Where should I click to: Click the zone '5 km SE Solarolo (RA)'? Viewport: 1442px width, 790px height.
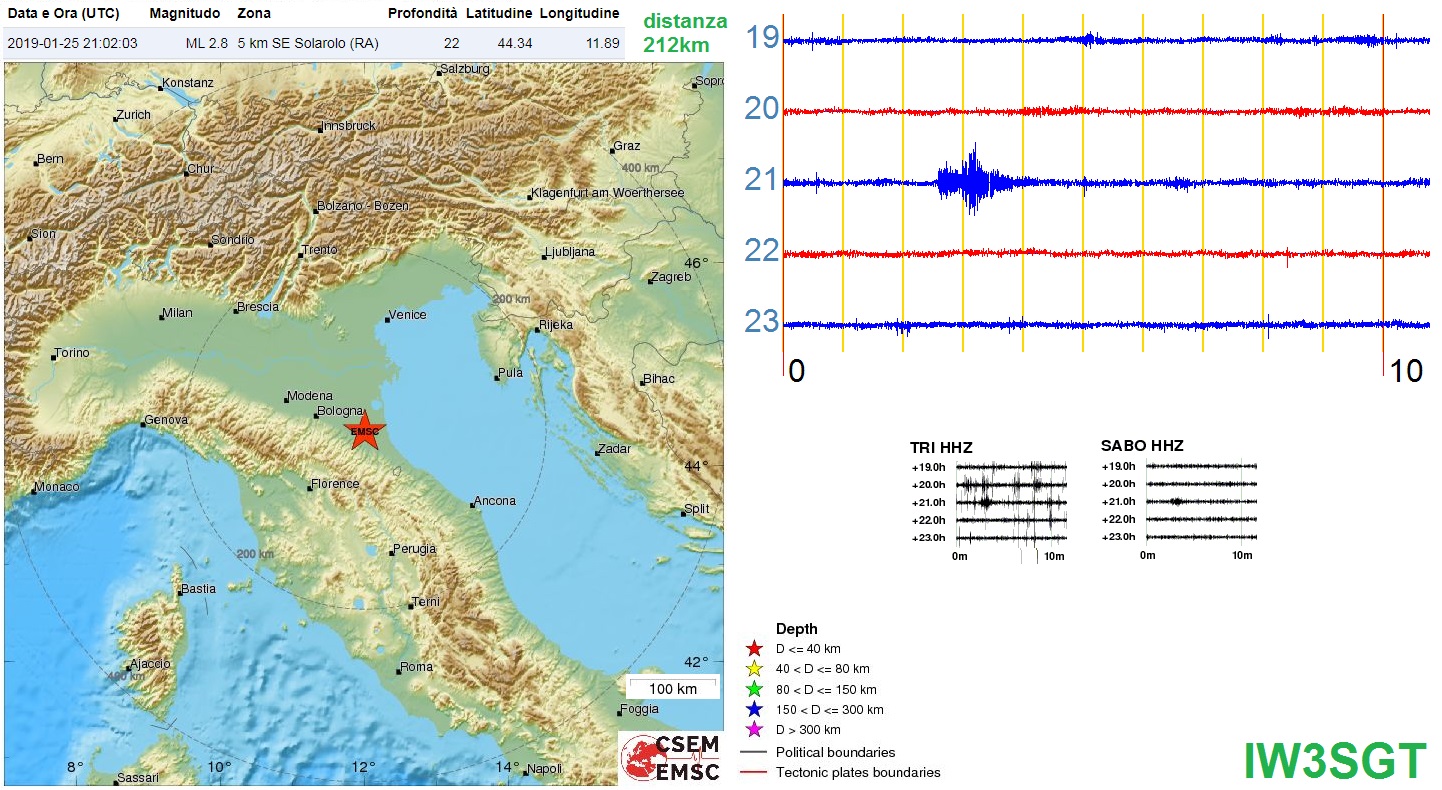click(x=308, y=43)
